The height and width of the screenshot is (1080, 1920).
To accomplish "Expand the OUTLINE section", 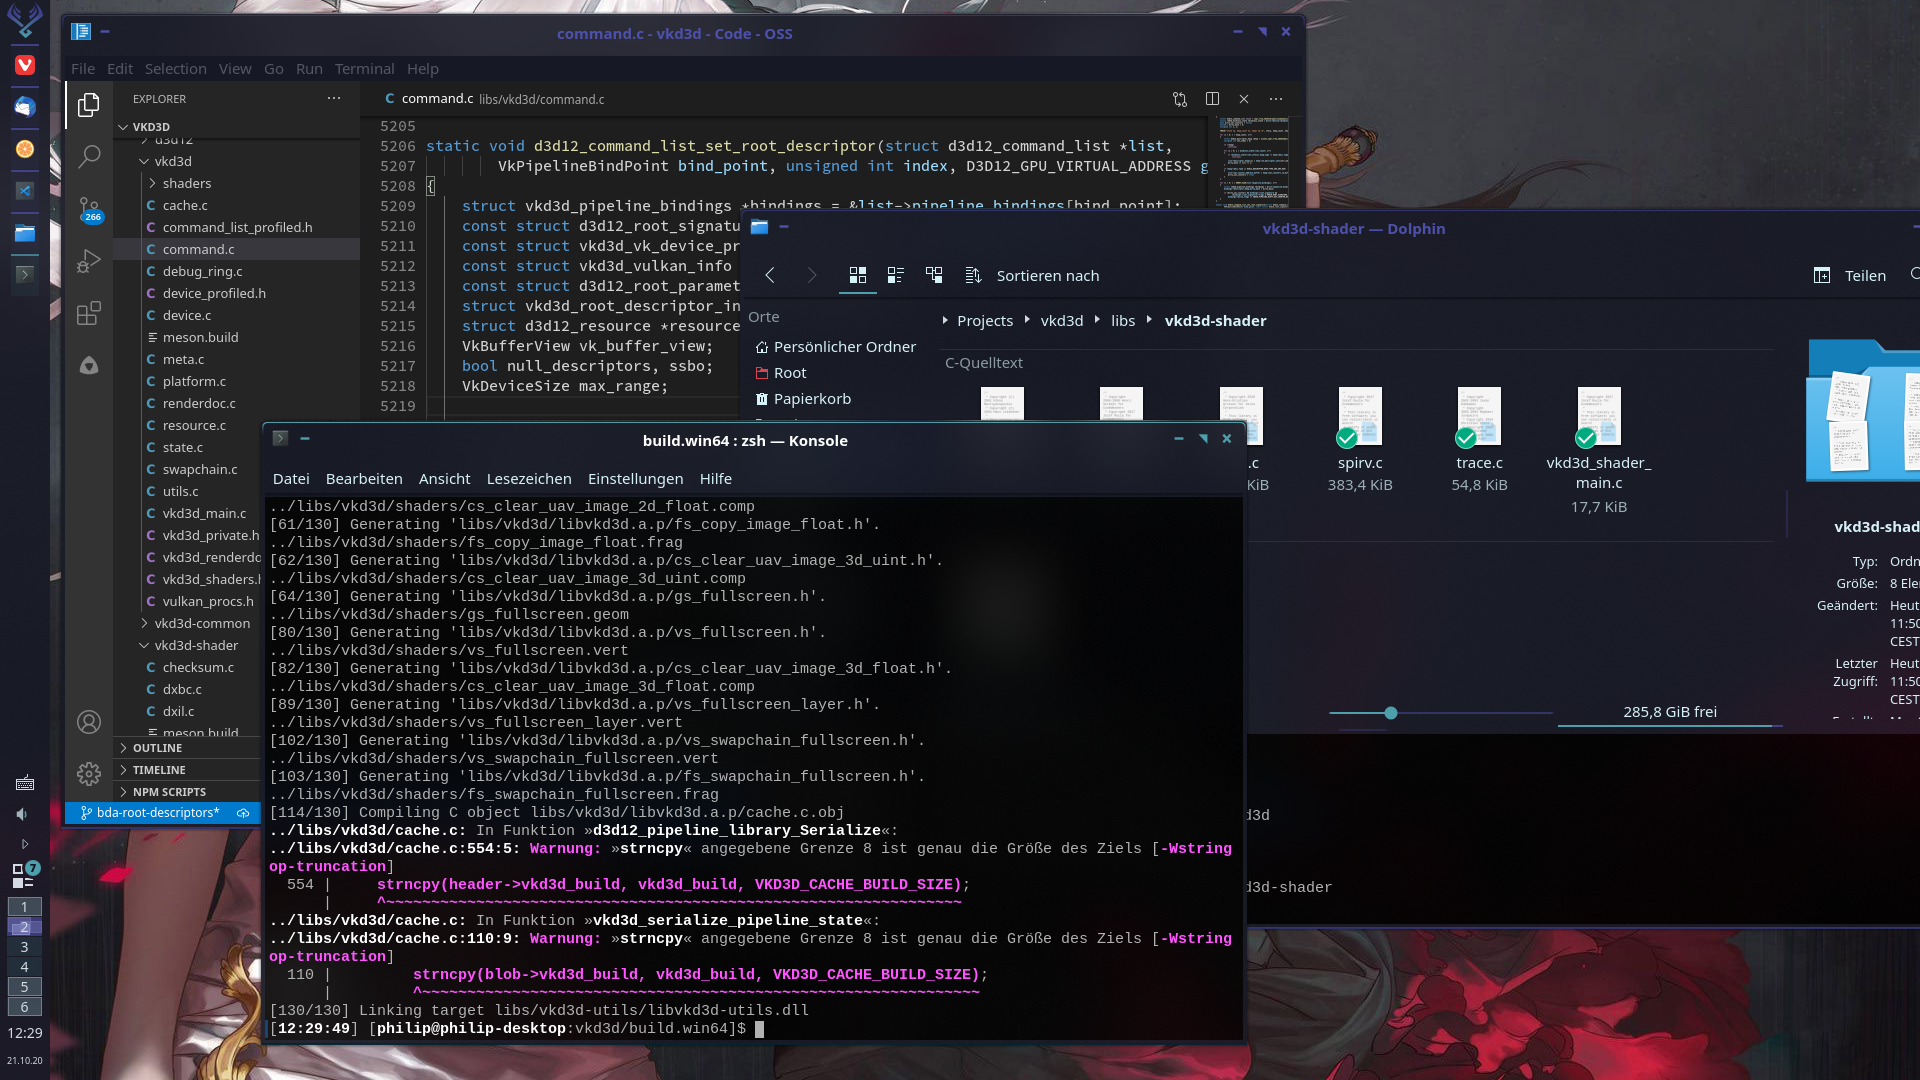I will pos(157,748).
